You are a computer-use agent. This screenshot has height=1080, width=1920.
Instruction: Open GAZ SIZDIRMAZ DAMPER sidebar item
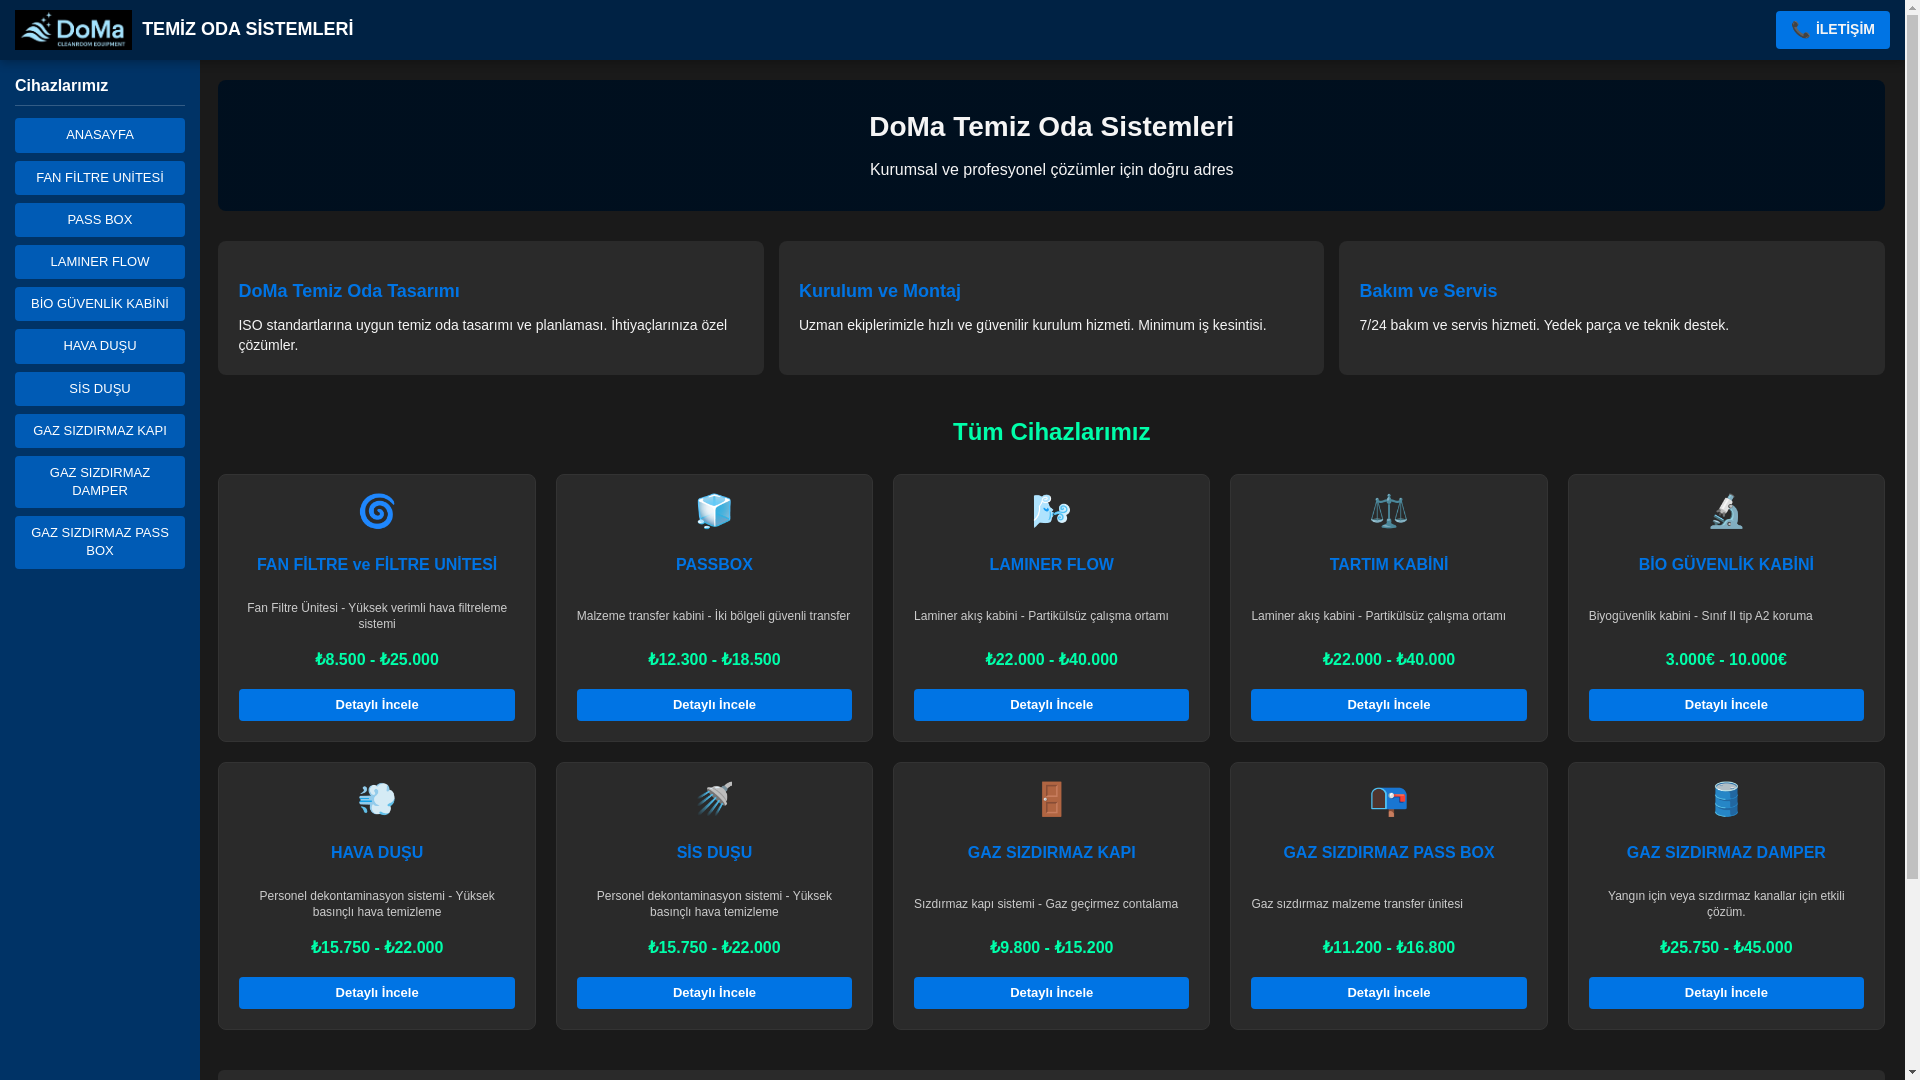pos(100,482)
